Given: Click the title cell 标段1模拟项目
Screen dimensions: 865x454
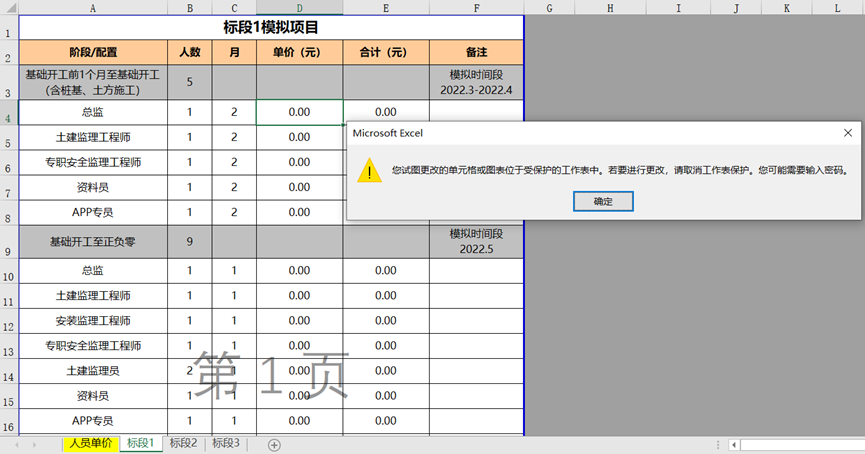Looking at the screenshot, I should click(271, 28).
